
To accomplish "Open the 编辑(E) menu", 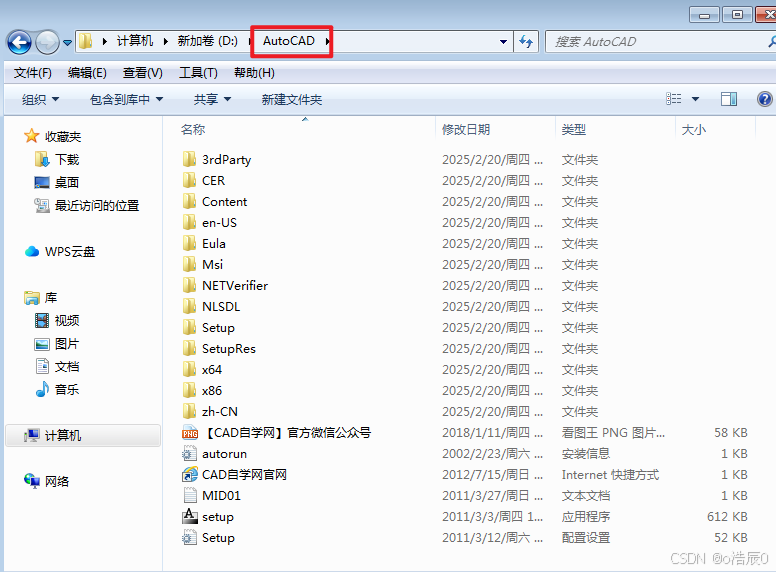I will pyautogui.click(x=87, y=73).
